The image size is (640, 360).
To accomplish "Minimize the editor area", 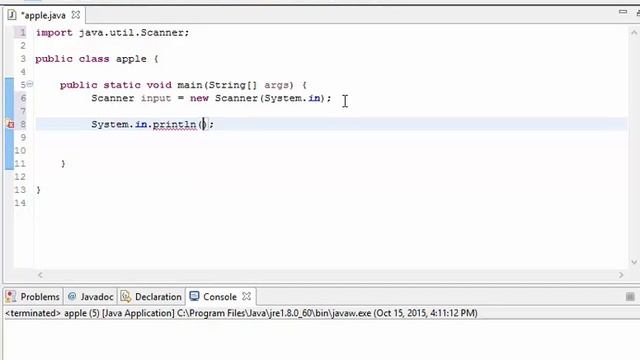I will point(623,12).
